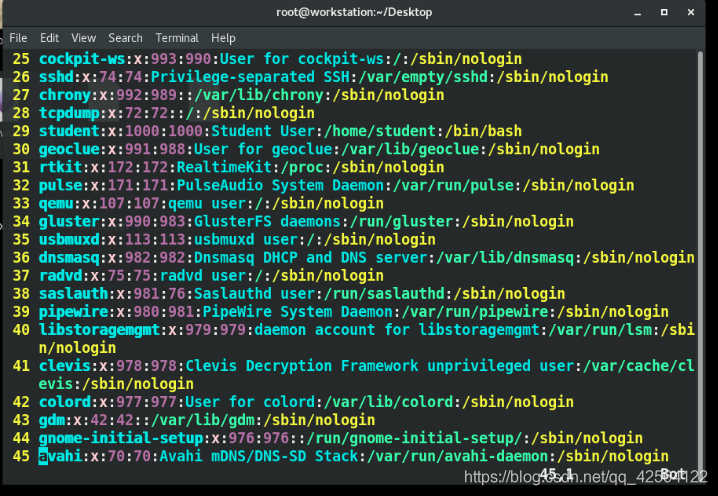Click 'PipeWire System Daemon' text
718x496 pixels.
(x=298, y=312)
